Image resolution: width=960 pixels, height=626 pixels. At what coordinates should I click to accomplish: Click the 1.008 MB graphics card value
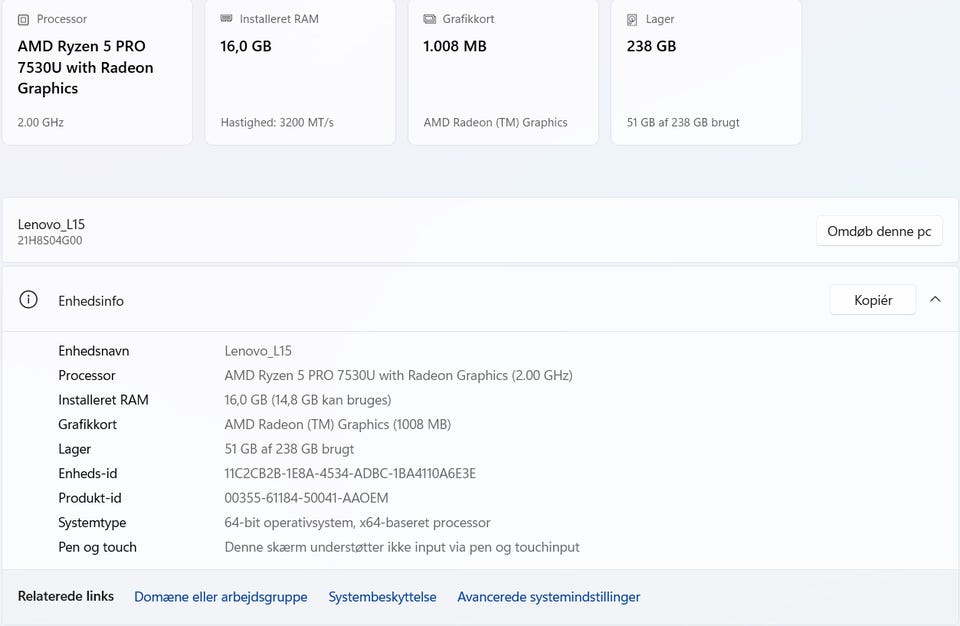(454, 46)
